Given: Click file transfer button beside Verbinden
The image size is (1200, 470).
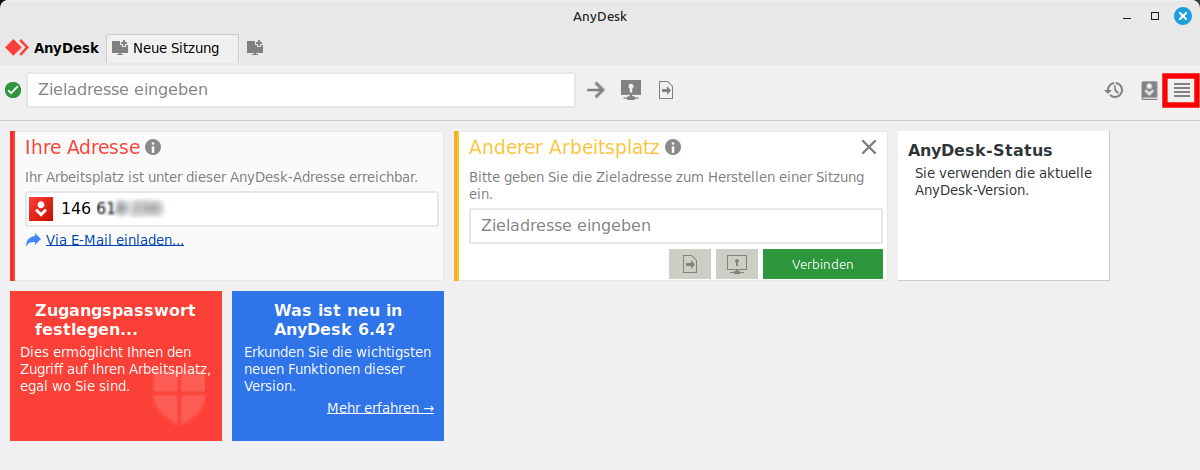Looking at the screenshot, I should point(690,264).
